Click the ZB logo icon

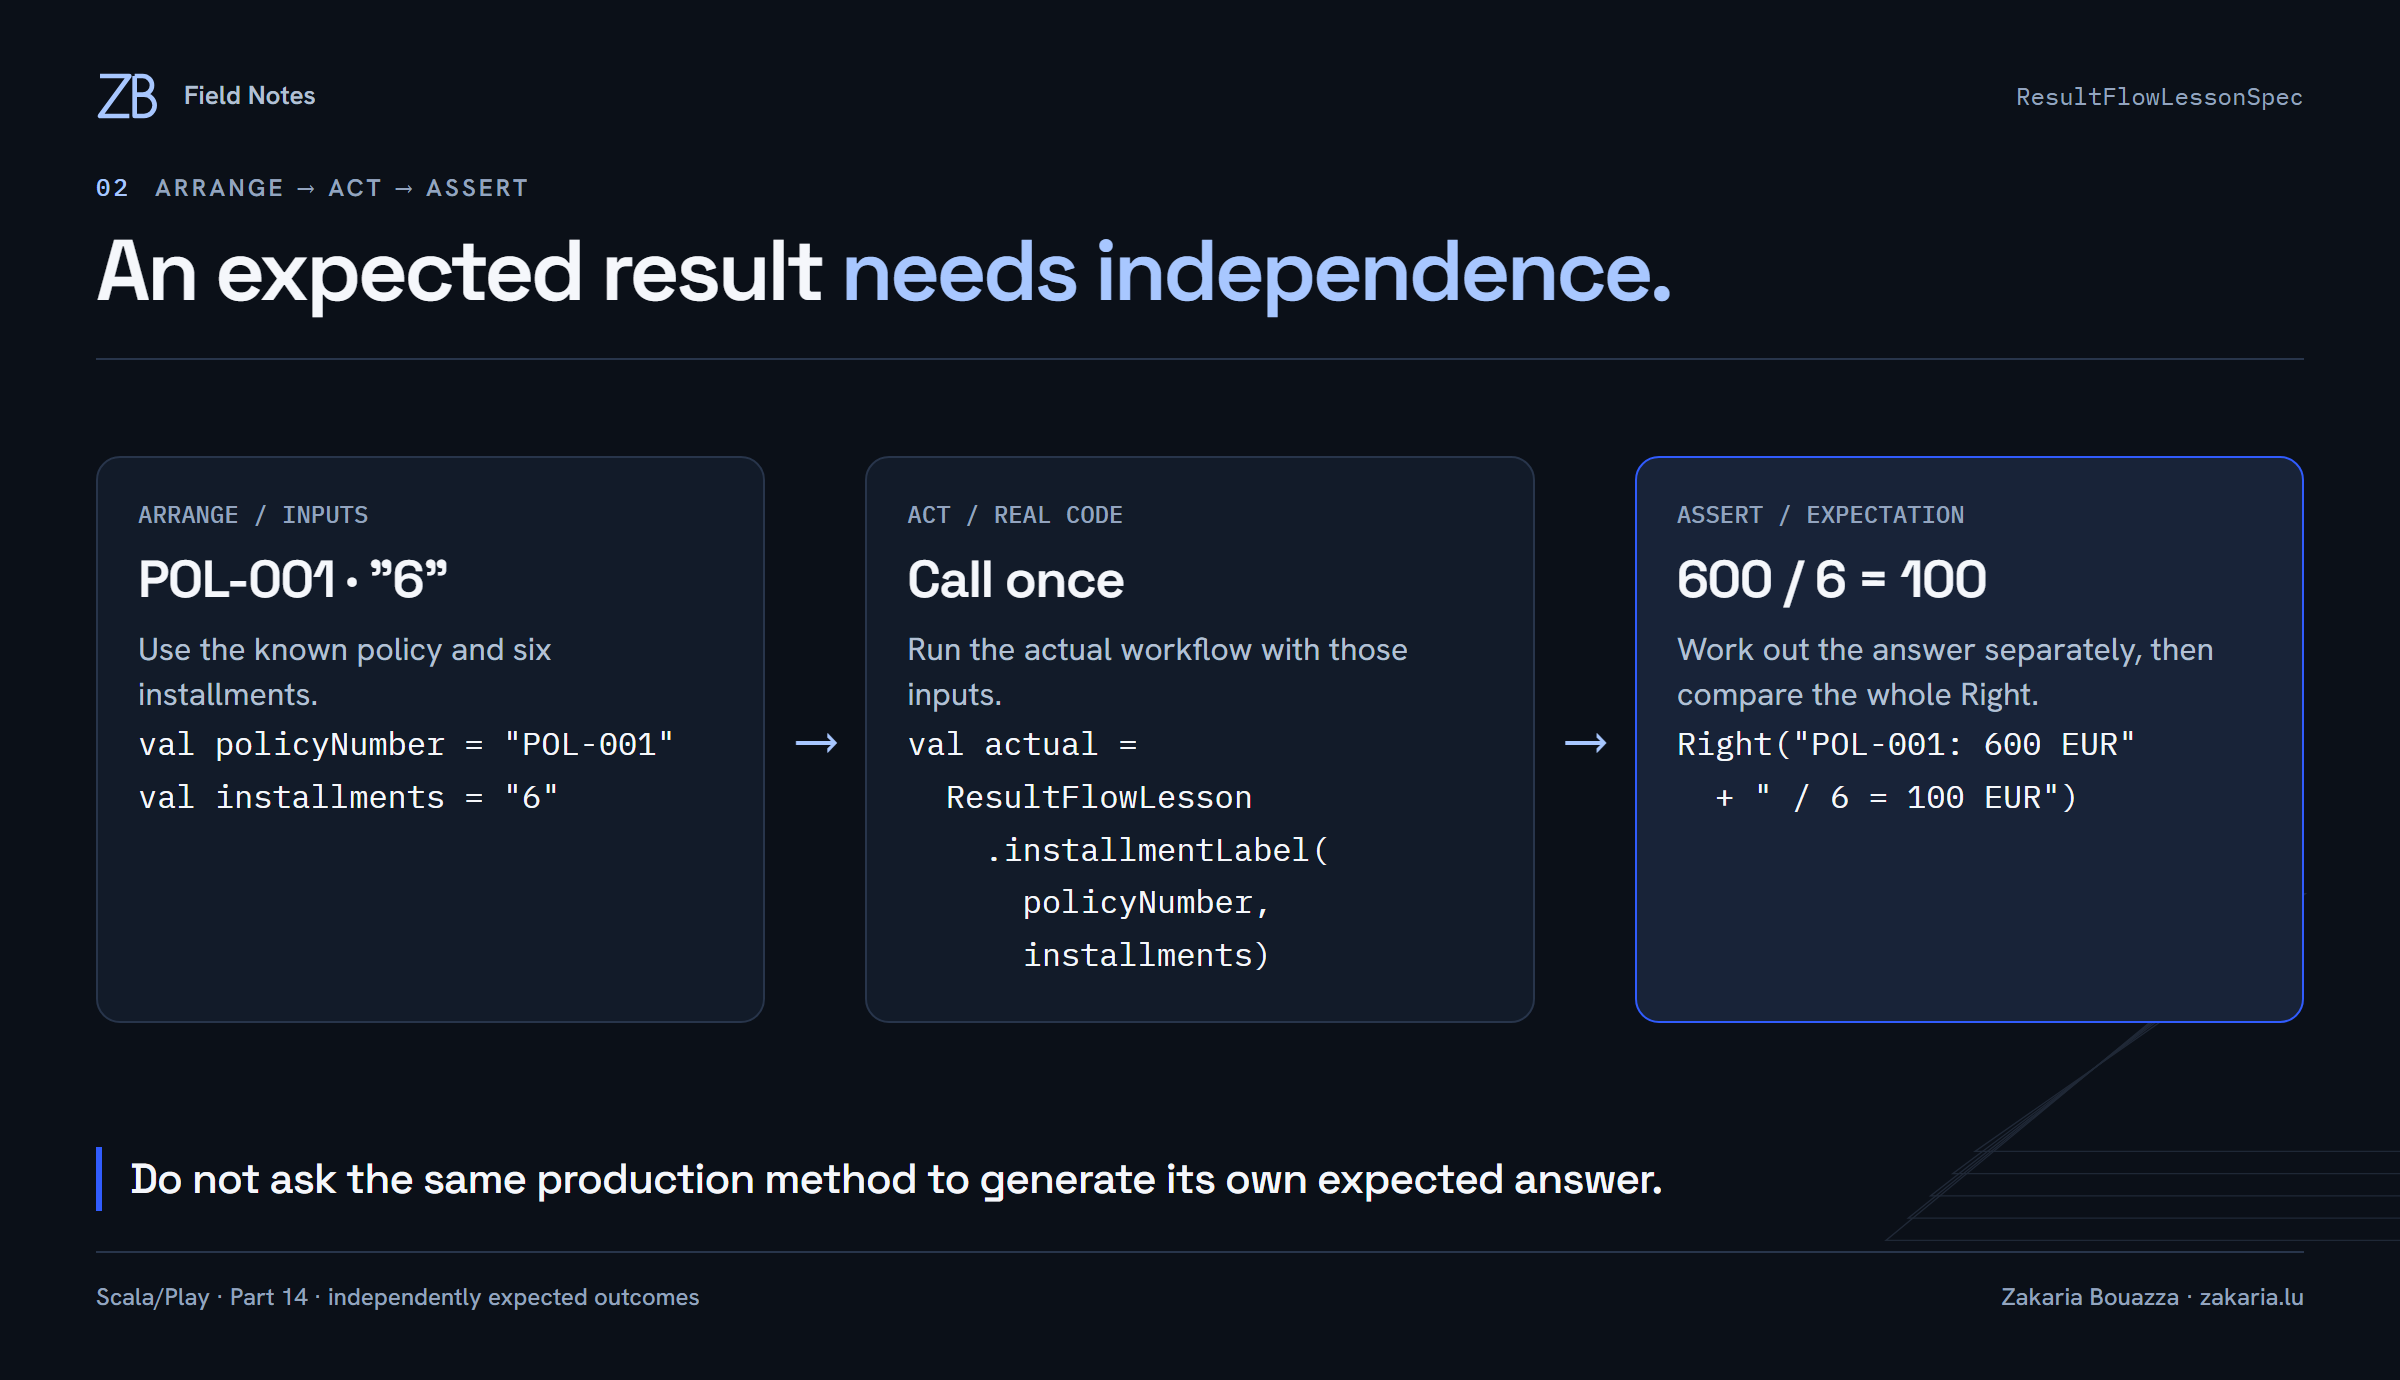(127, 96)
